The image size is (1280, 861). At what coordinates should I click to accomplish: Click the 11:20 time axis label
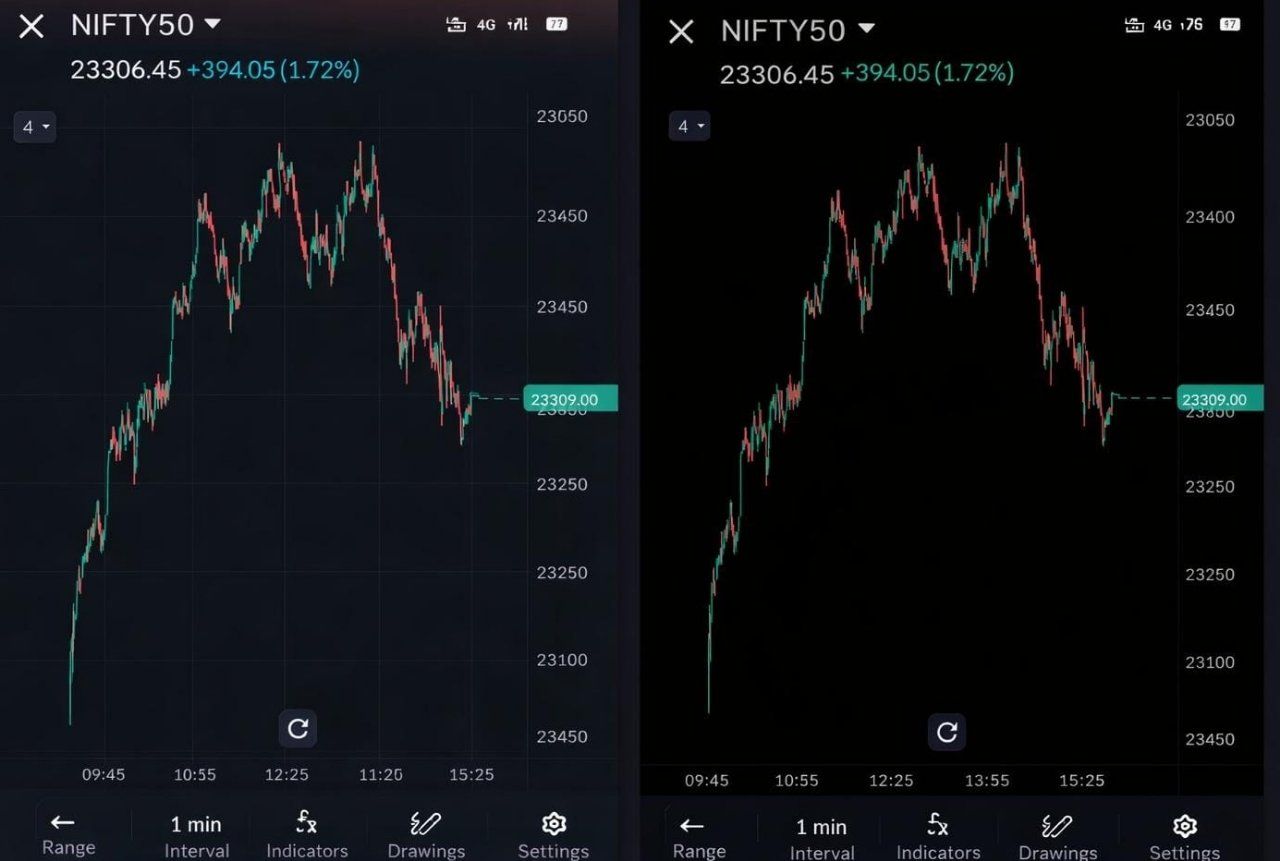tap(381, 775)
